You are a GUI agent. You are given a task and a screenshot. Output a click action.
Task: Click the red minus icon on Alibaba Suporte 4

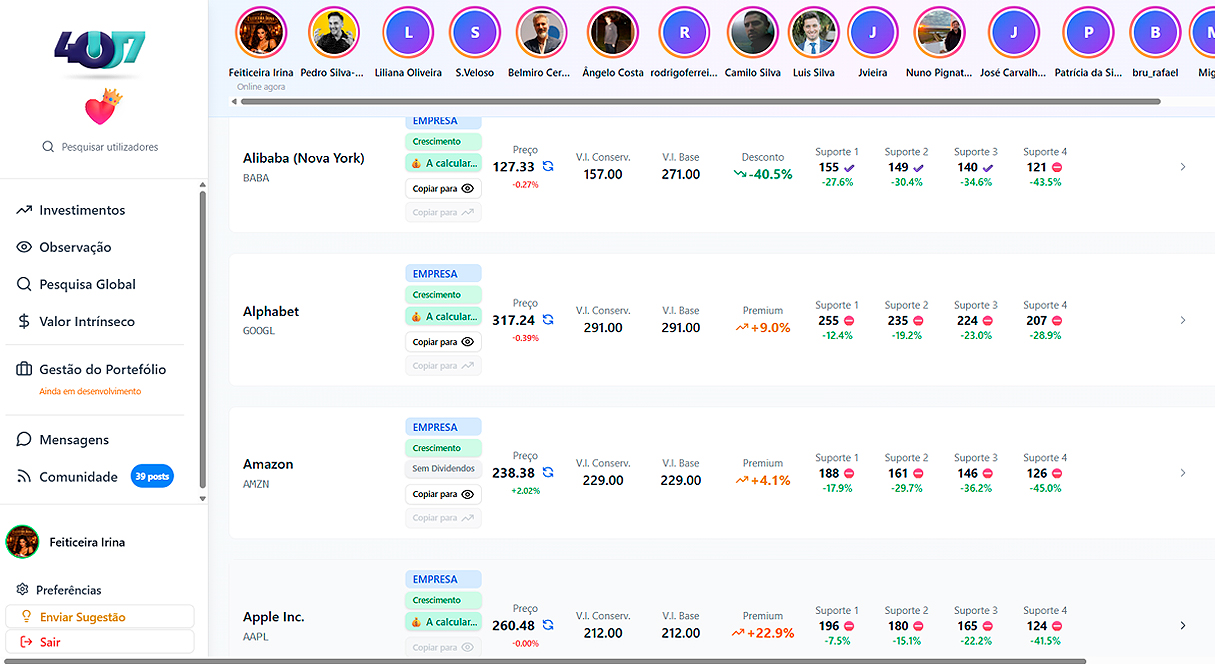click(x=1057, y=168)
